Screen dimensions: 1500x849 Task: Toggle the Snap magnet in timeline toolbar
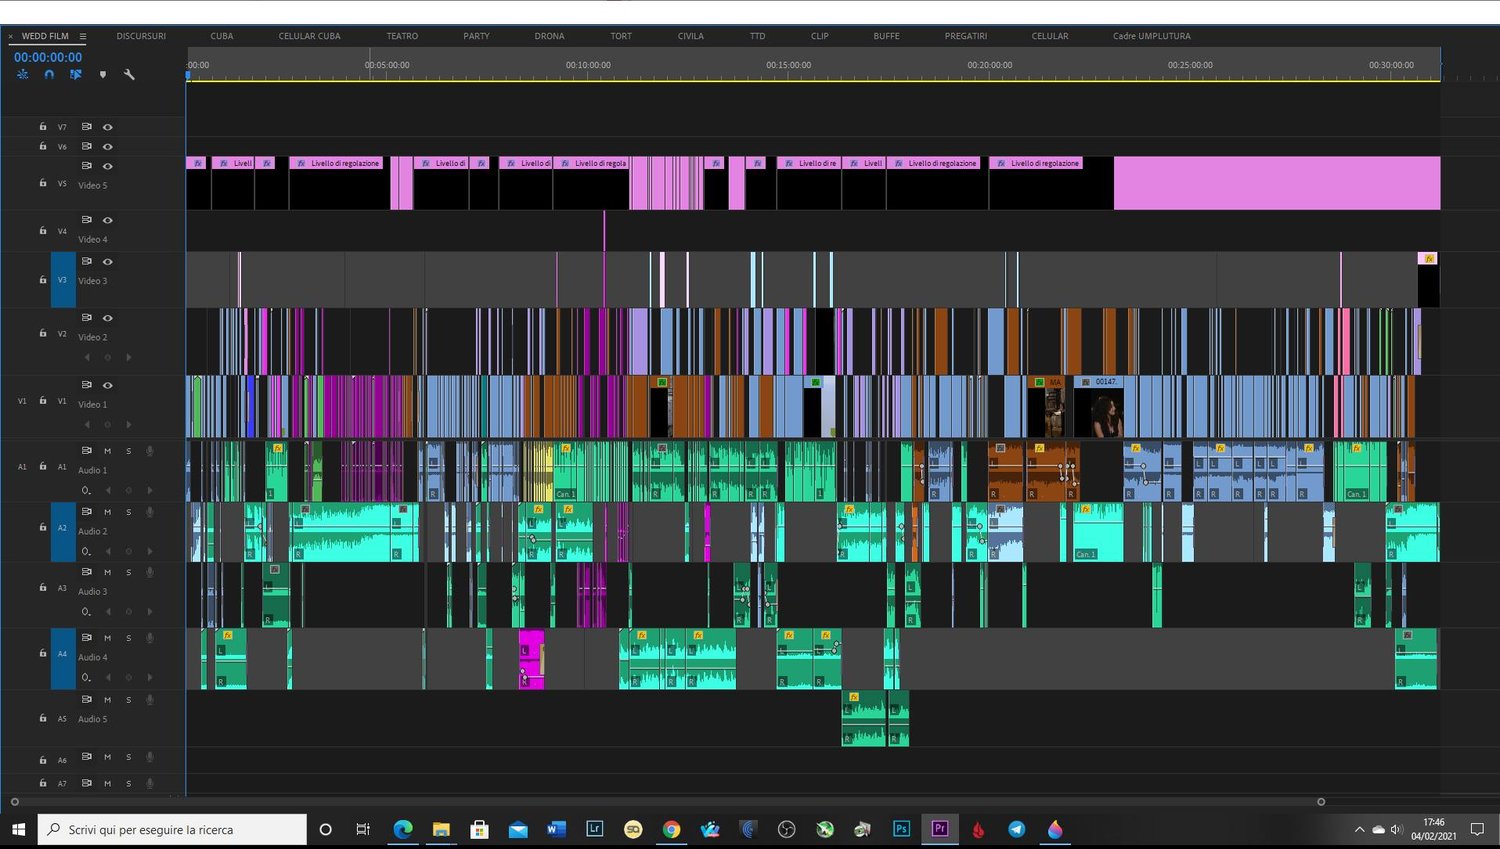pyautogui.click(x=49, y=74)
